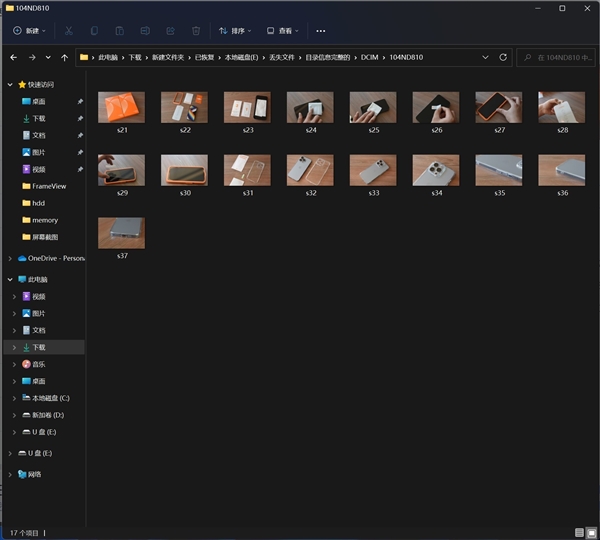Image resolution: width=600 pixels, height=540 pixels.
Task: Click the Delete trash icon in toolbar
Action: [196, 31]
